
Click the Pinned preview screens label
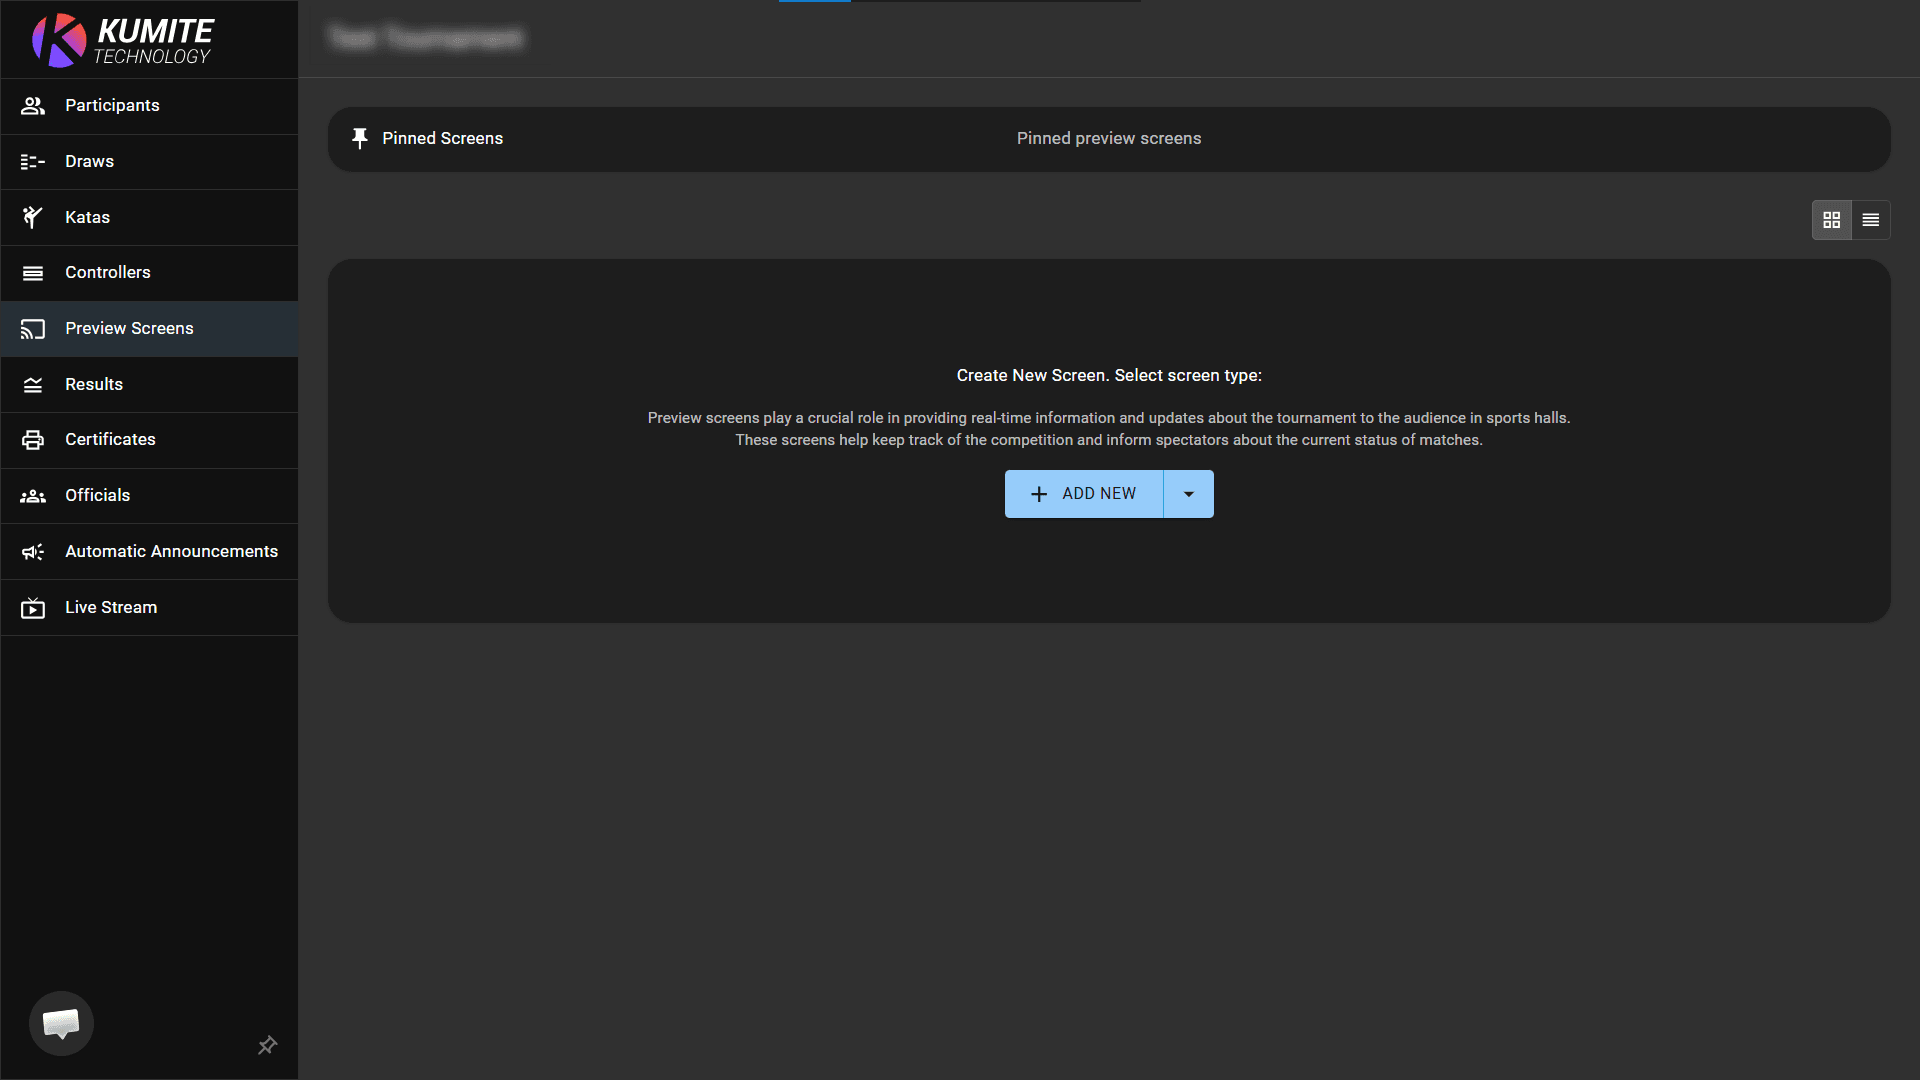click(x=1108, y=138)
